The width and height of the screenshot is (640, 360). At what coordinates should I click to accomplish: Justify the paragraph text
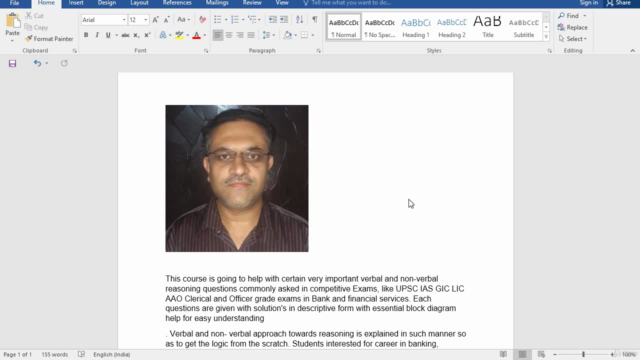[x=251, y=35]
